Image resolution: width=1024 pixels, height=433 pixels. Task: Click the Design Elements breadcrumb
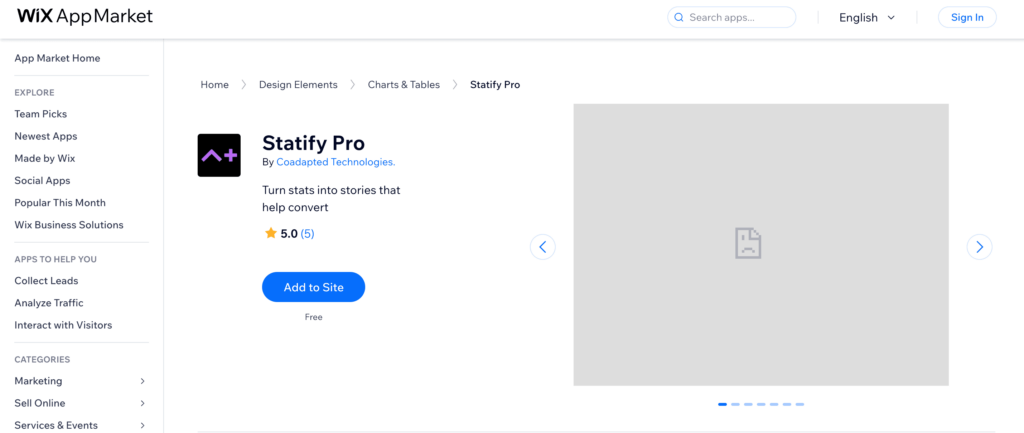click(x=298, y=84)
